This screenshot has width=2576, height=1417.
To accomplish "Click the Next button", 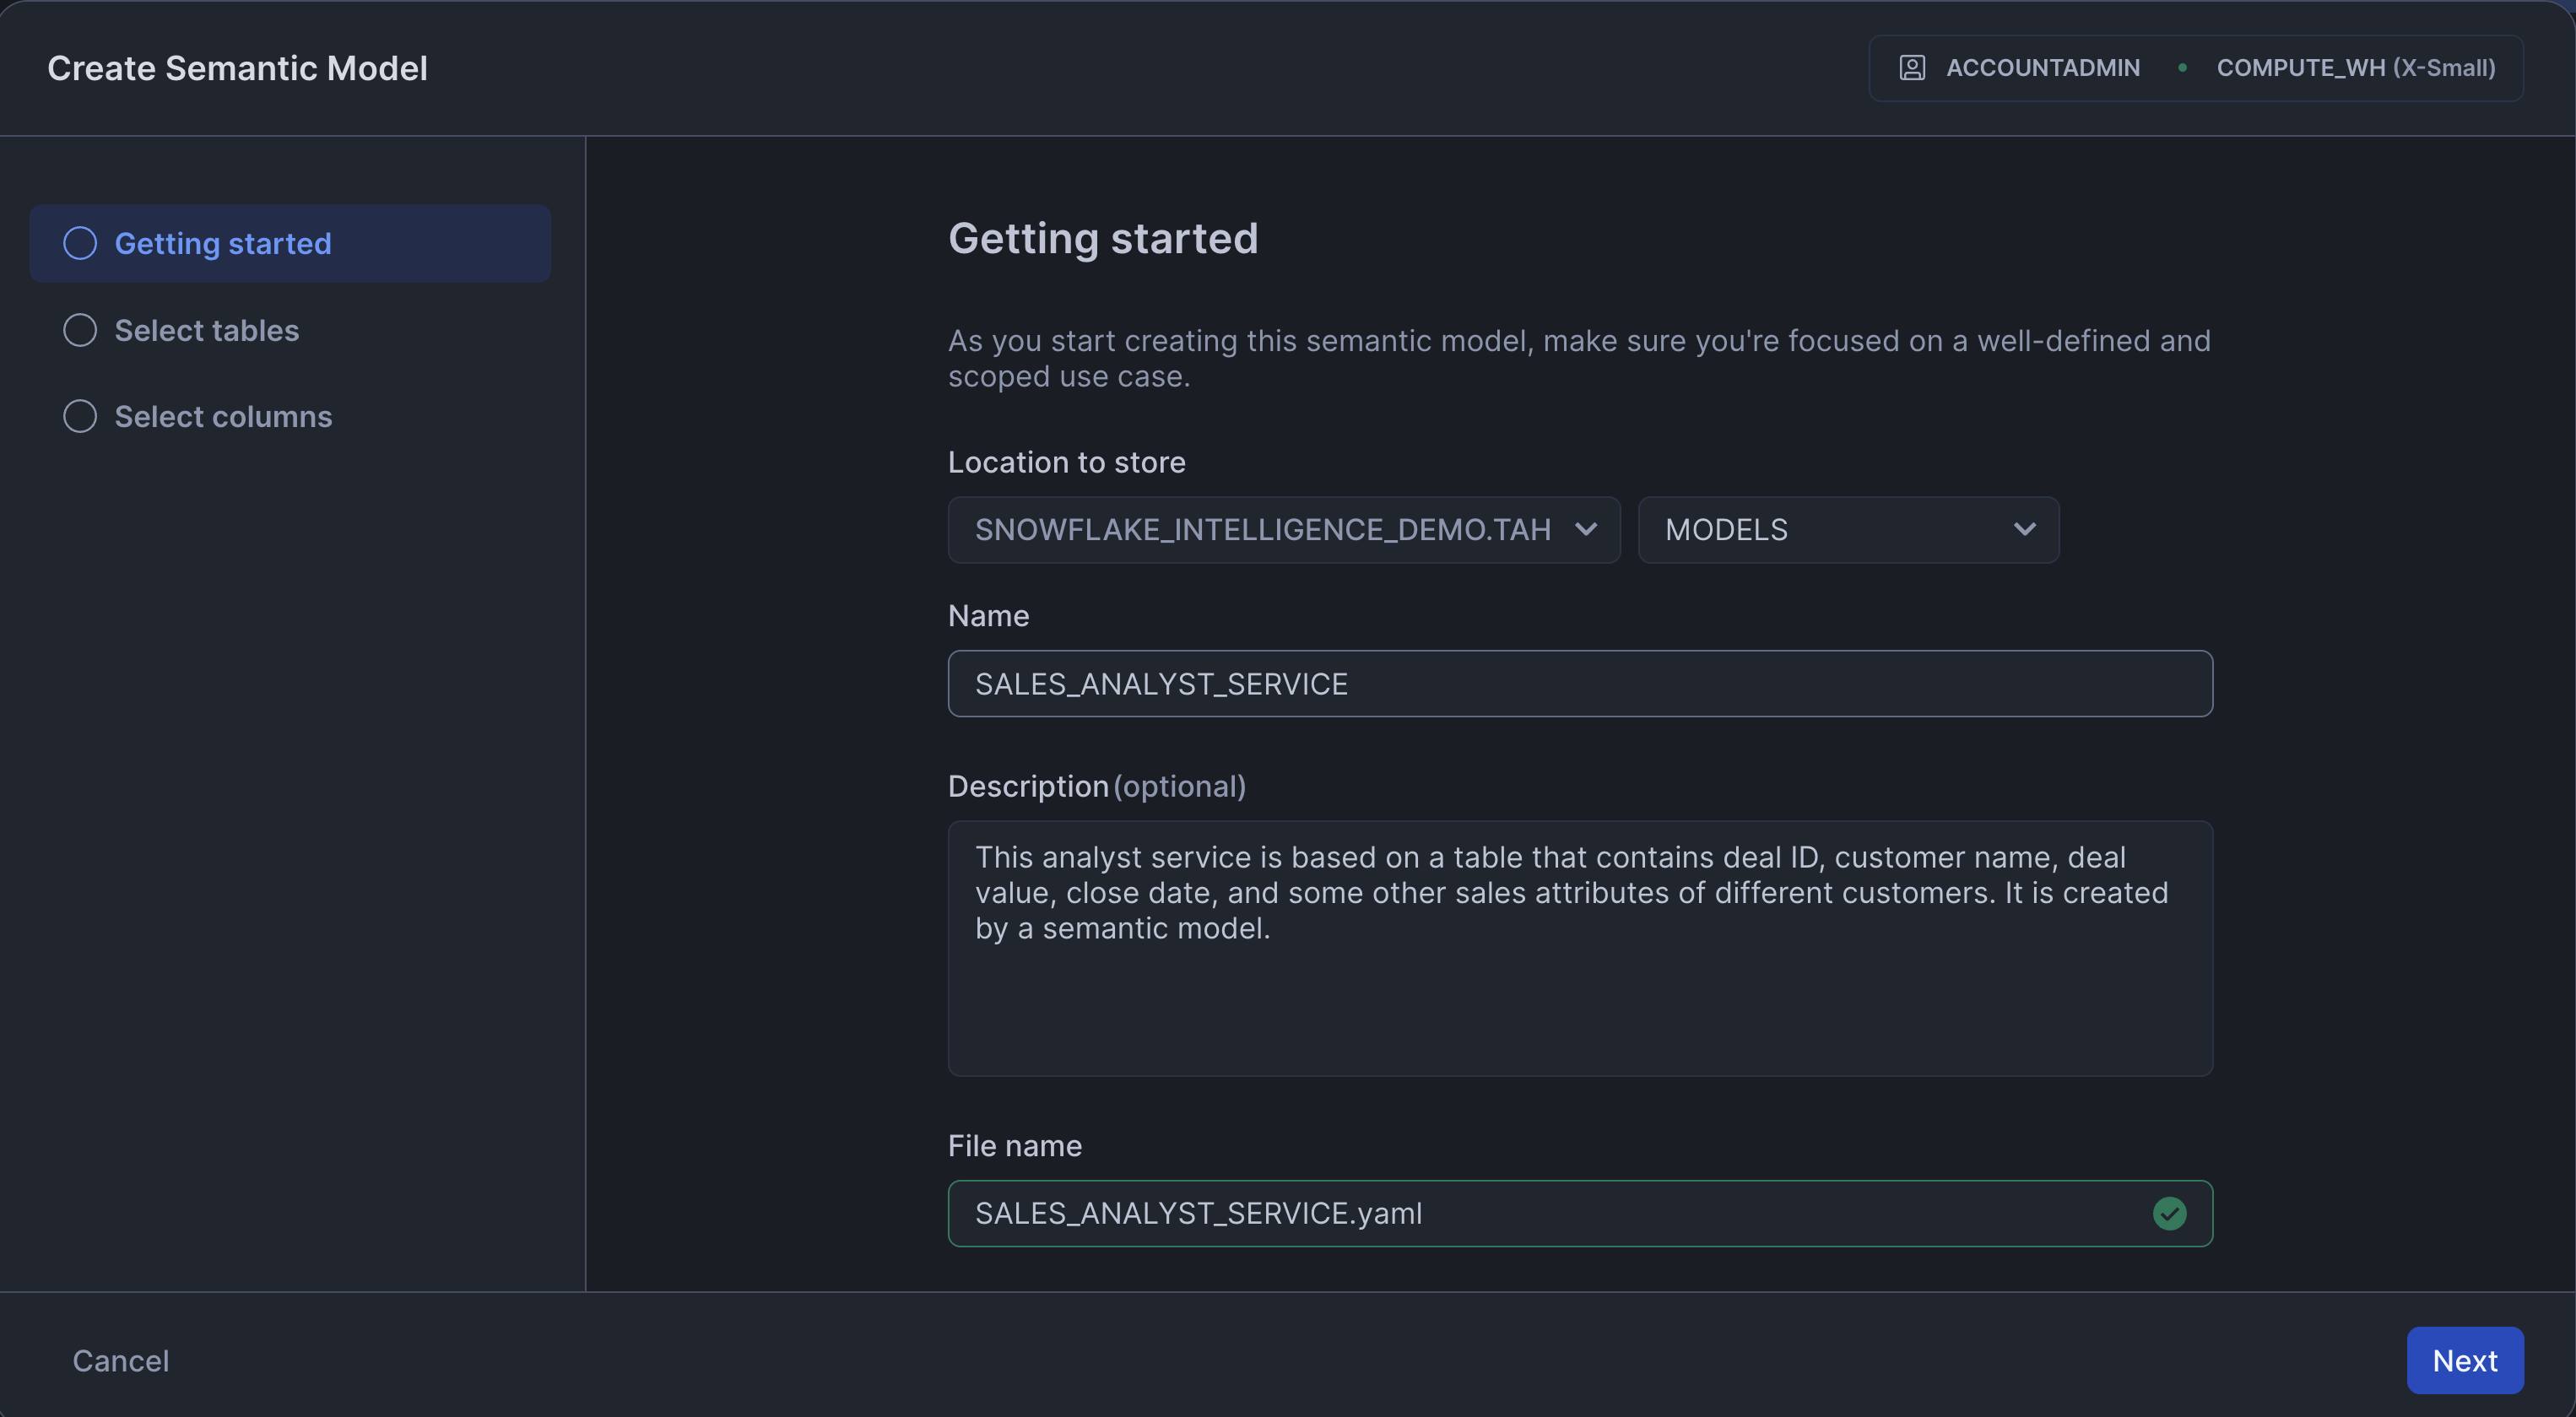I will [x=2464, y=1360].
